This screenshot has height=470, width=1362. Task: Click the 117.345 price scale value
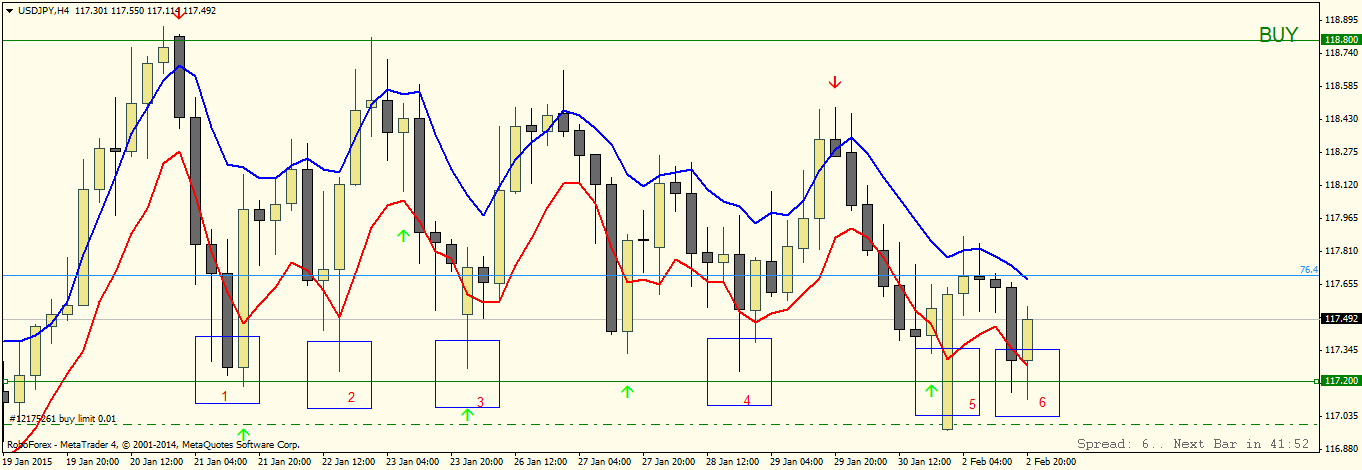tap(1340, 350)
